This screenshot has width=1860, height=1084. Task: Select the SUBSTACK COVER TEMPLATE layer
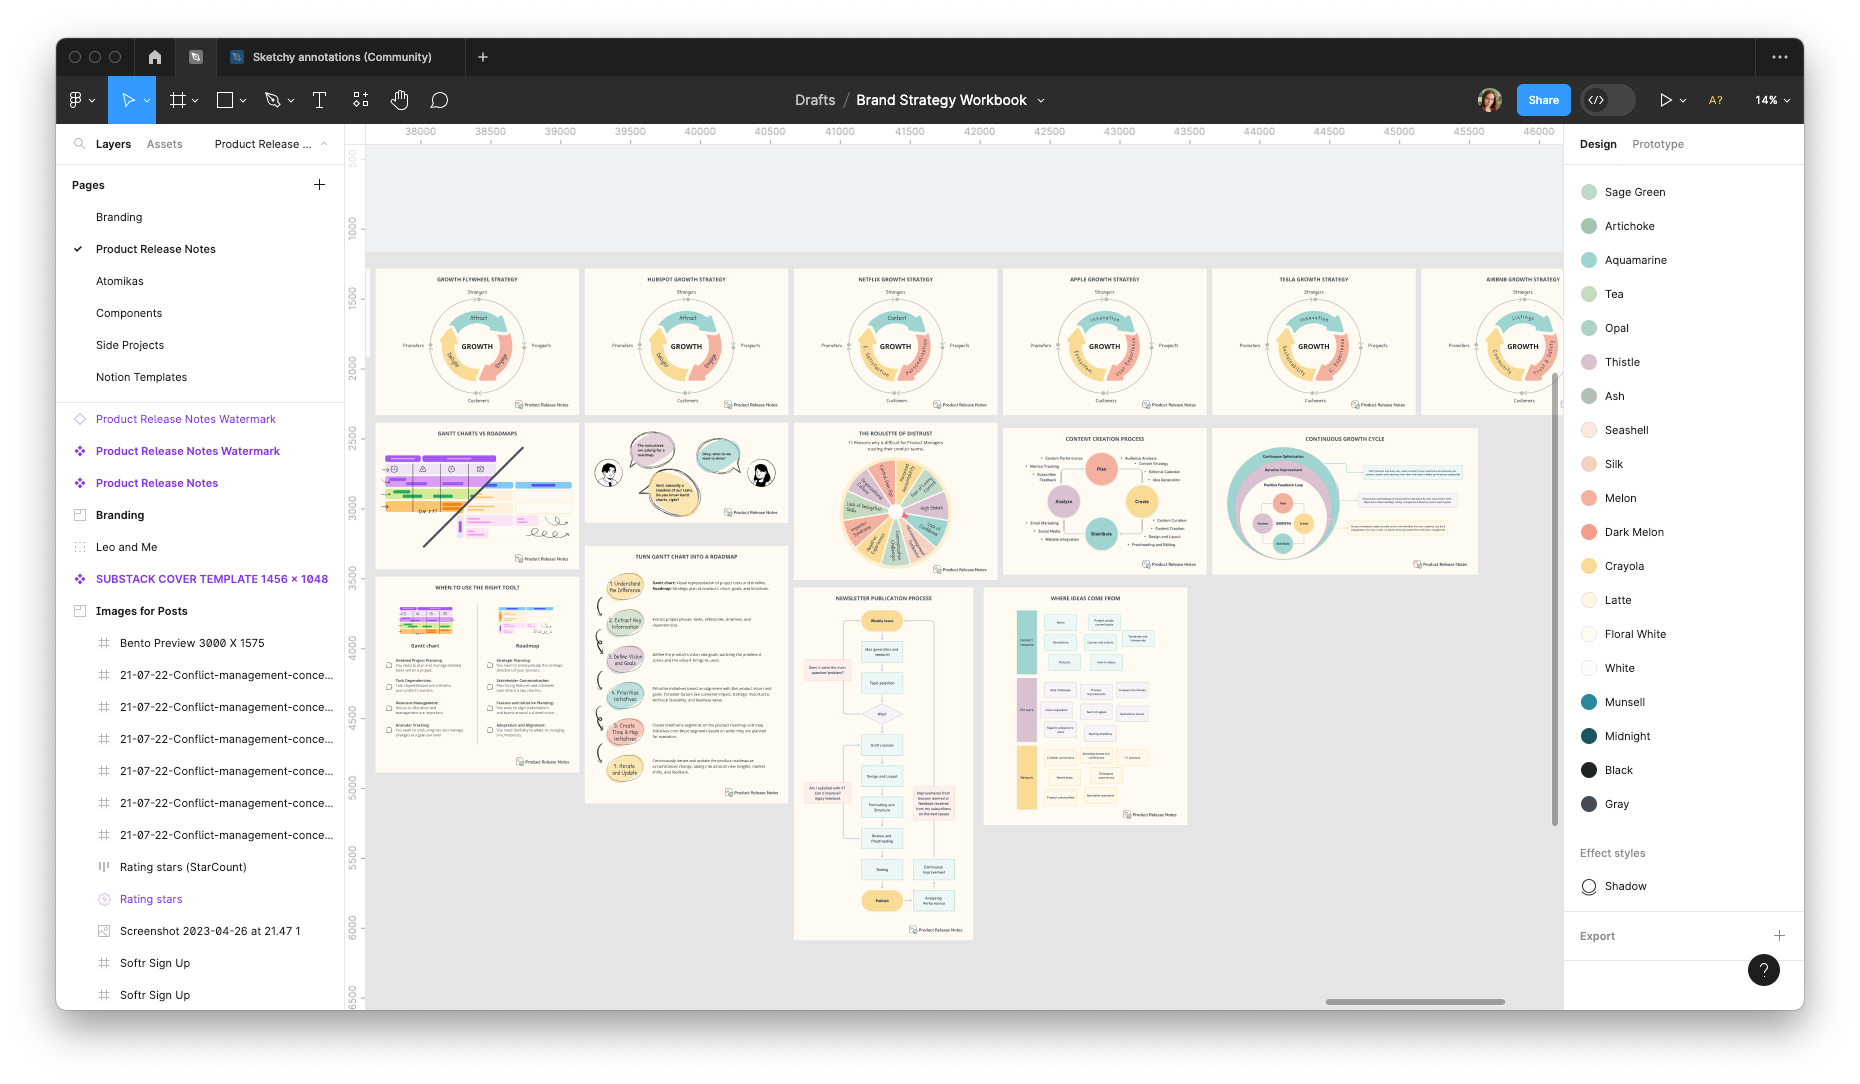click(212, 579)
